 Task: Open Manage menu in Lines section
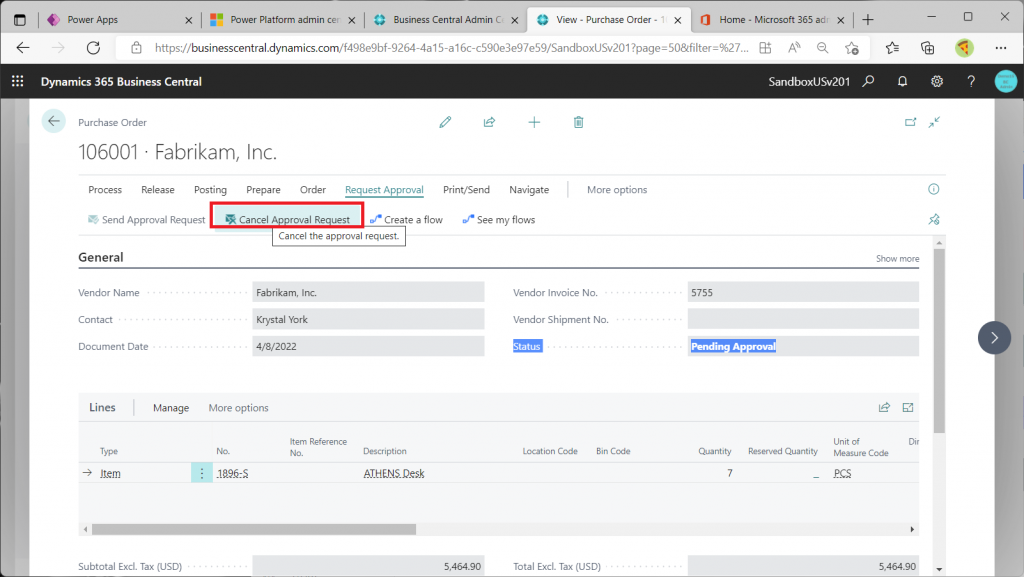point(171,407)
